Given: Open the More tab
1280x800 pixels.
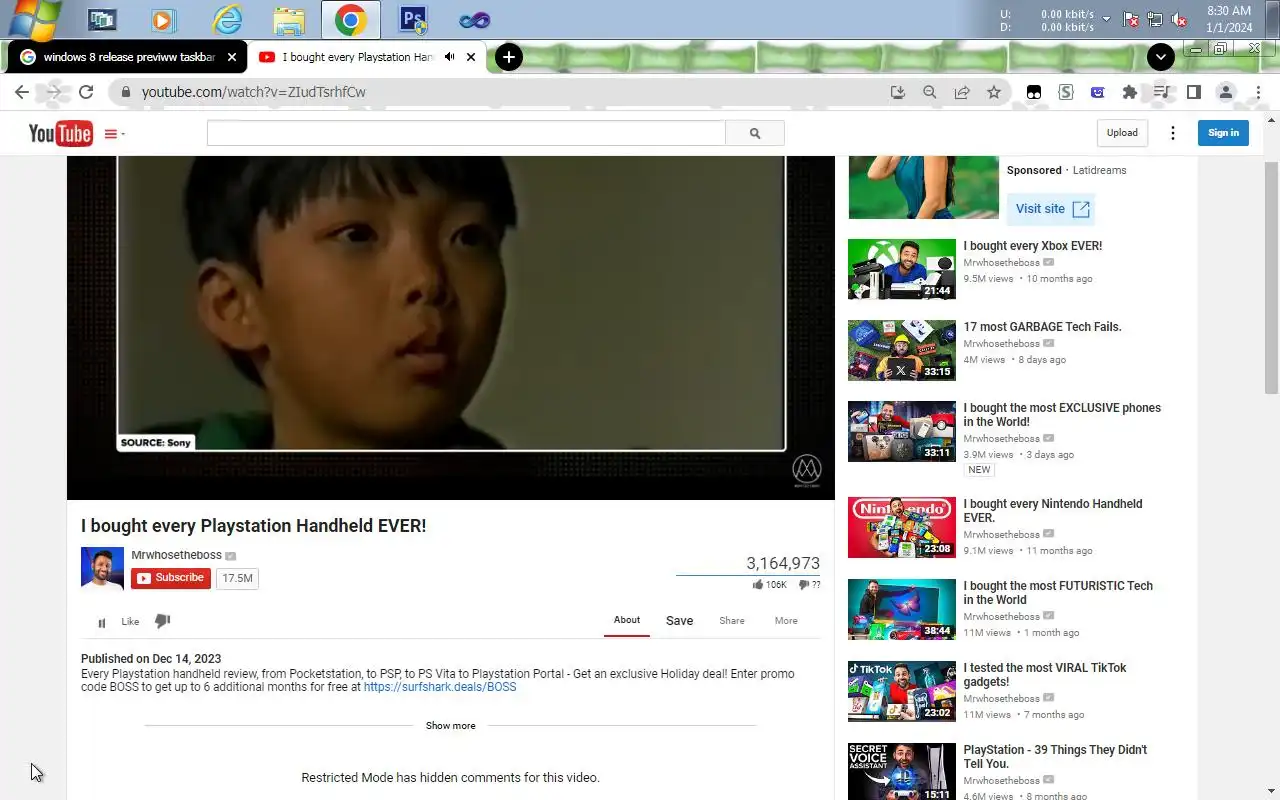Looking at the screenshot, I should pos(786,621).
